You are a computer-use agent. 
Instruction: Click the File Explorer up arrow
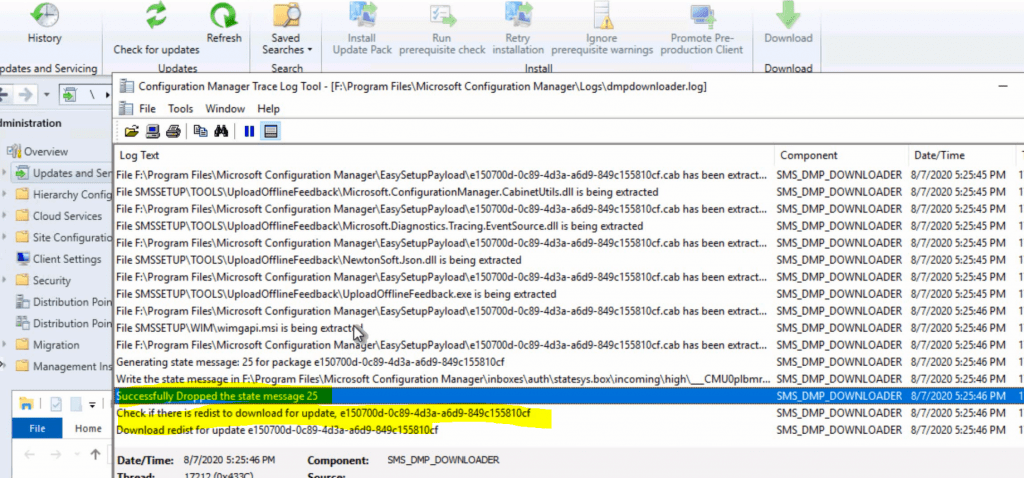pos(95,454)
